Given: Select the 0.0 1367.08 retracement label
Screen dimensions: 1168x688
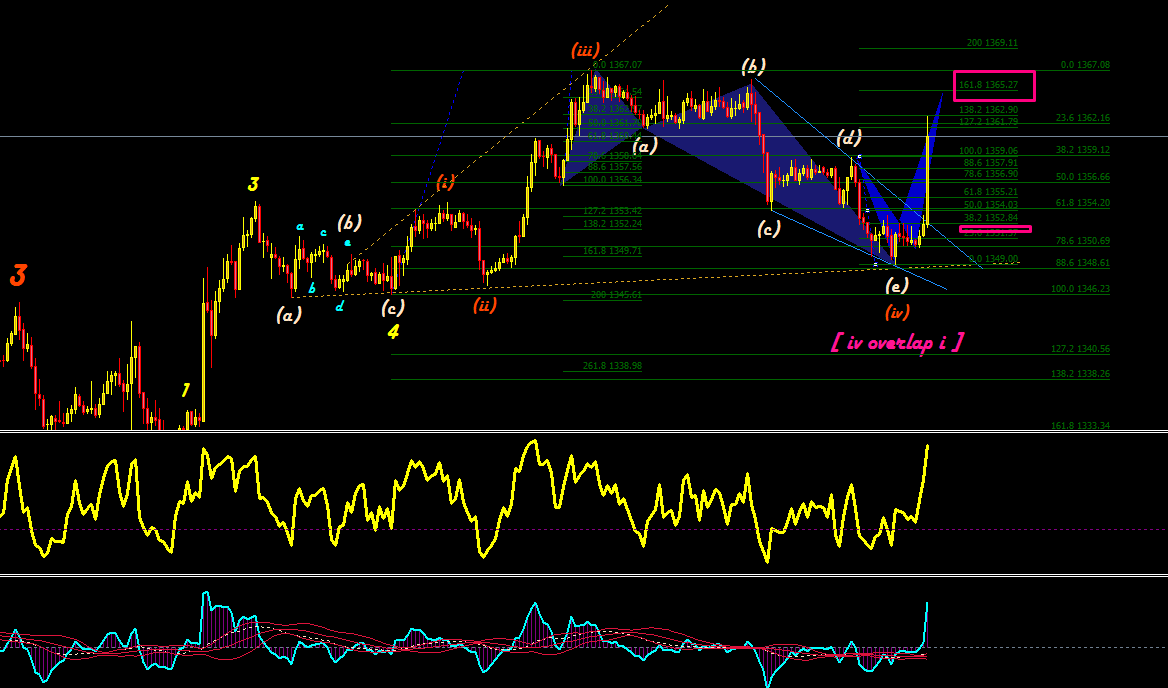Looking at the screenshot, I should click(x=1085, y=66).
